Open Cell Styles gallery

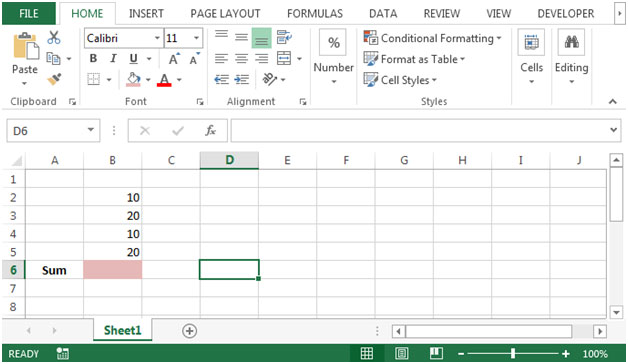pos(400,80)
